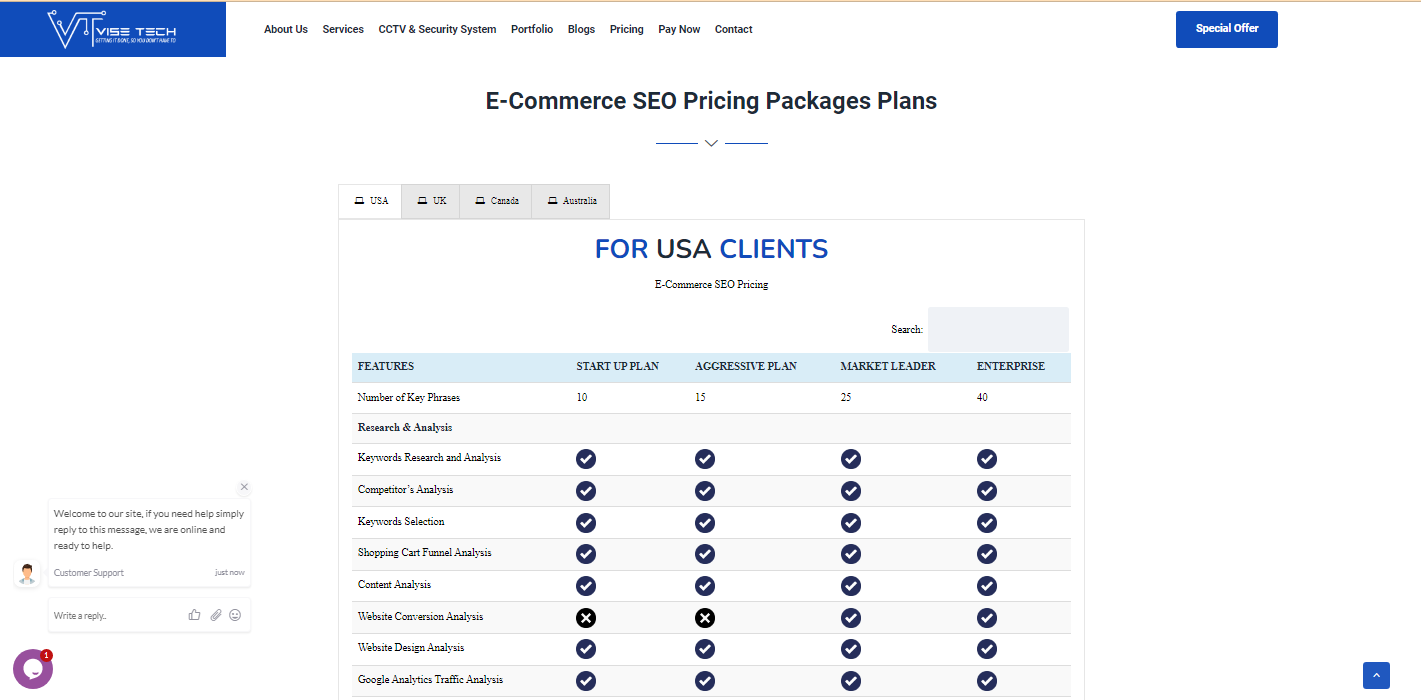This screenshot has height=700, width=1421.
Task: Click the Customer Support agent avatar
Action: 27,574
